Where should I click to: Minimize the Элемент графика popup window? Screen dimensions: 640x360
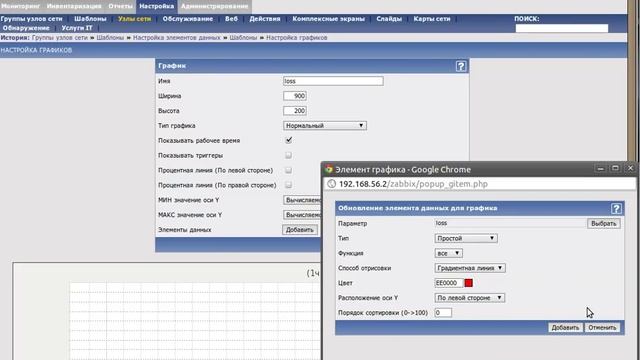[600, 168]
